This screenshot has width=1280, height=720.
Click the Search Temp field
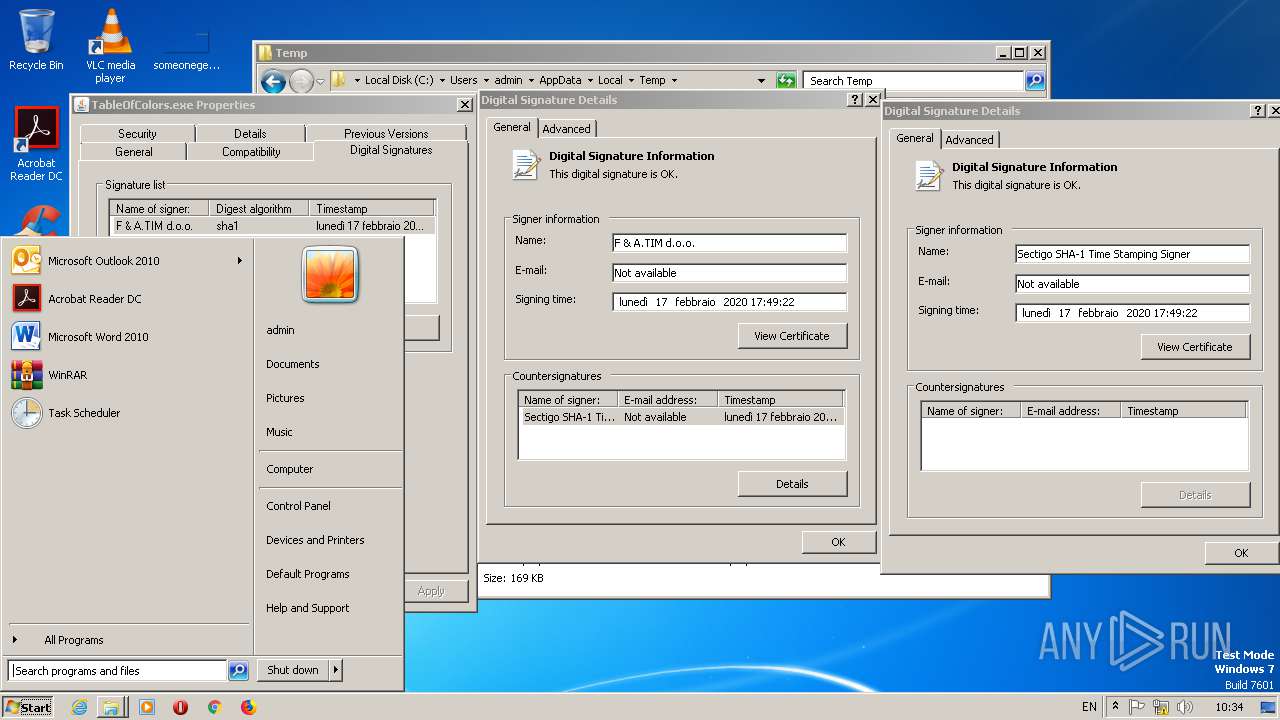[914, 81]
